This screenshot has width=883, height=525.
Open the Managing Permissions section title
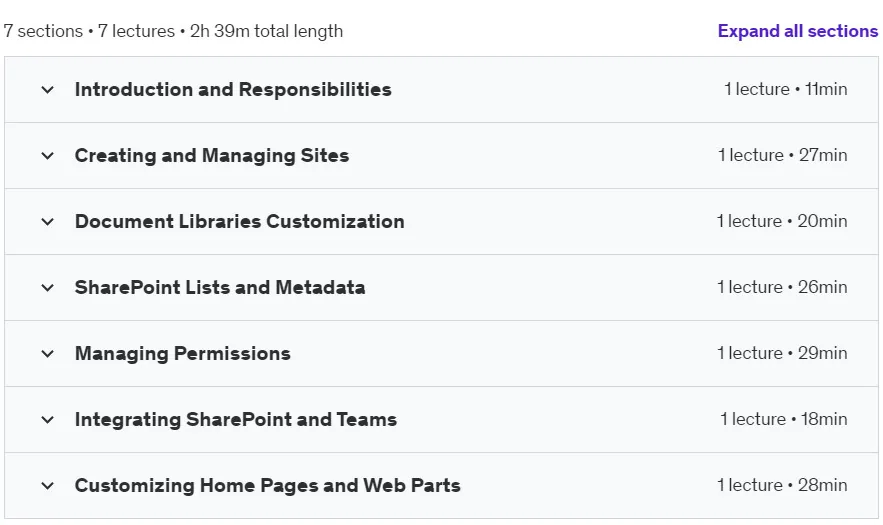pos(182,354)
